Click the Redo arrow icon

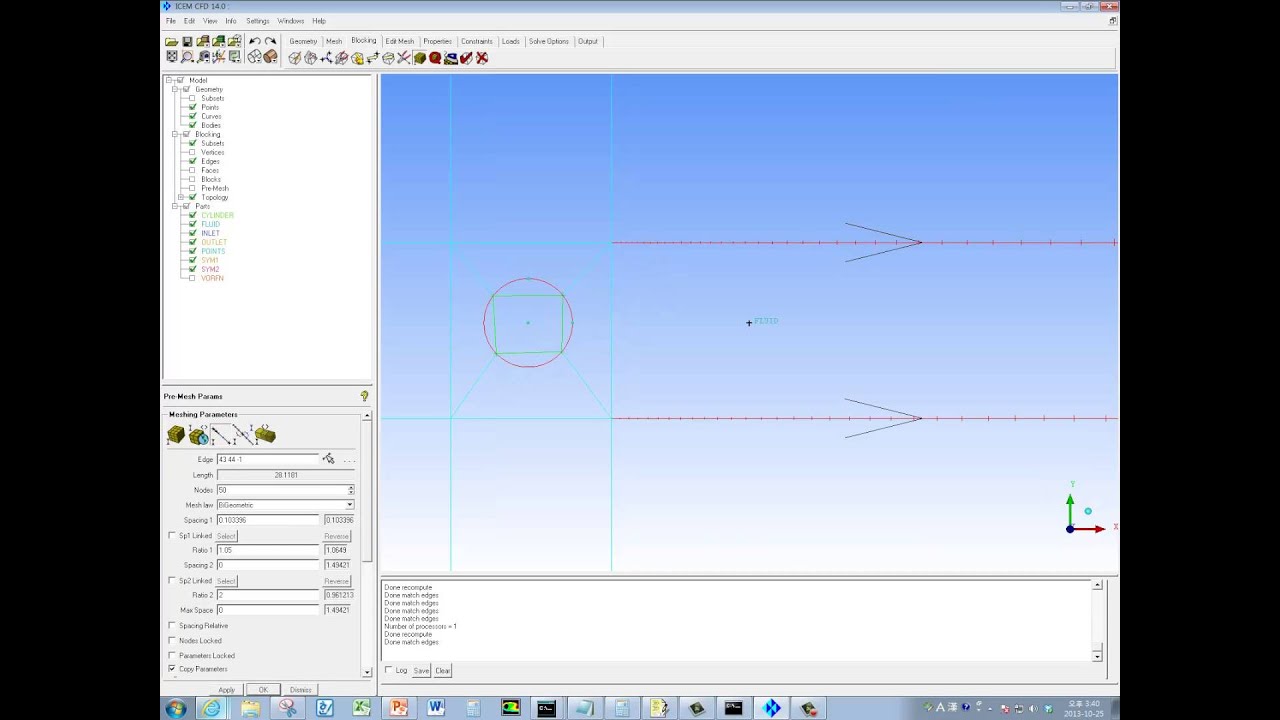coord(270,41)
